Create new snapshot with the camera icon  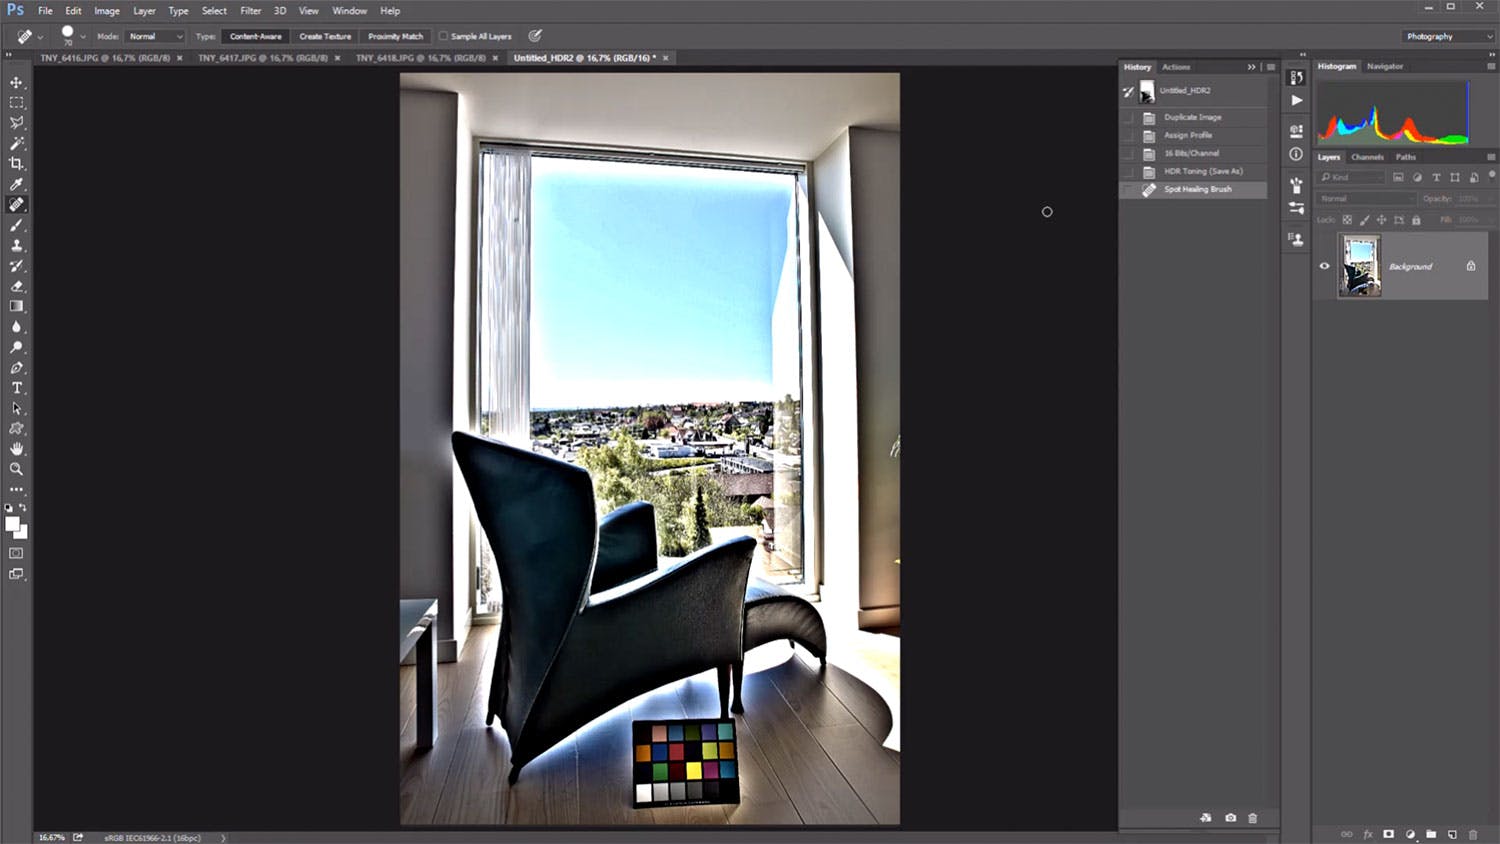tap(1230, 818)
